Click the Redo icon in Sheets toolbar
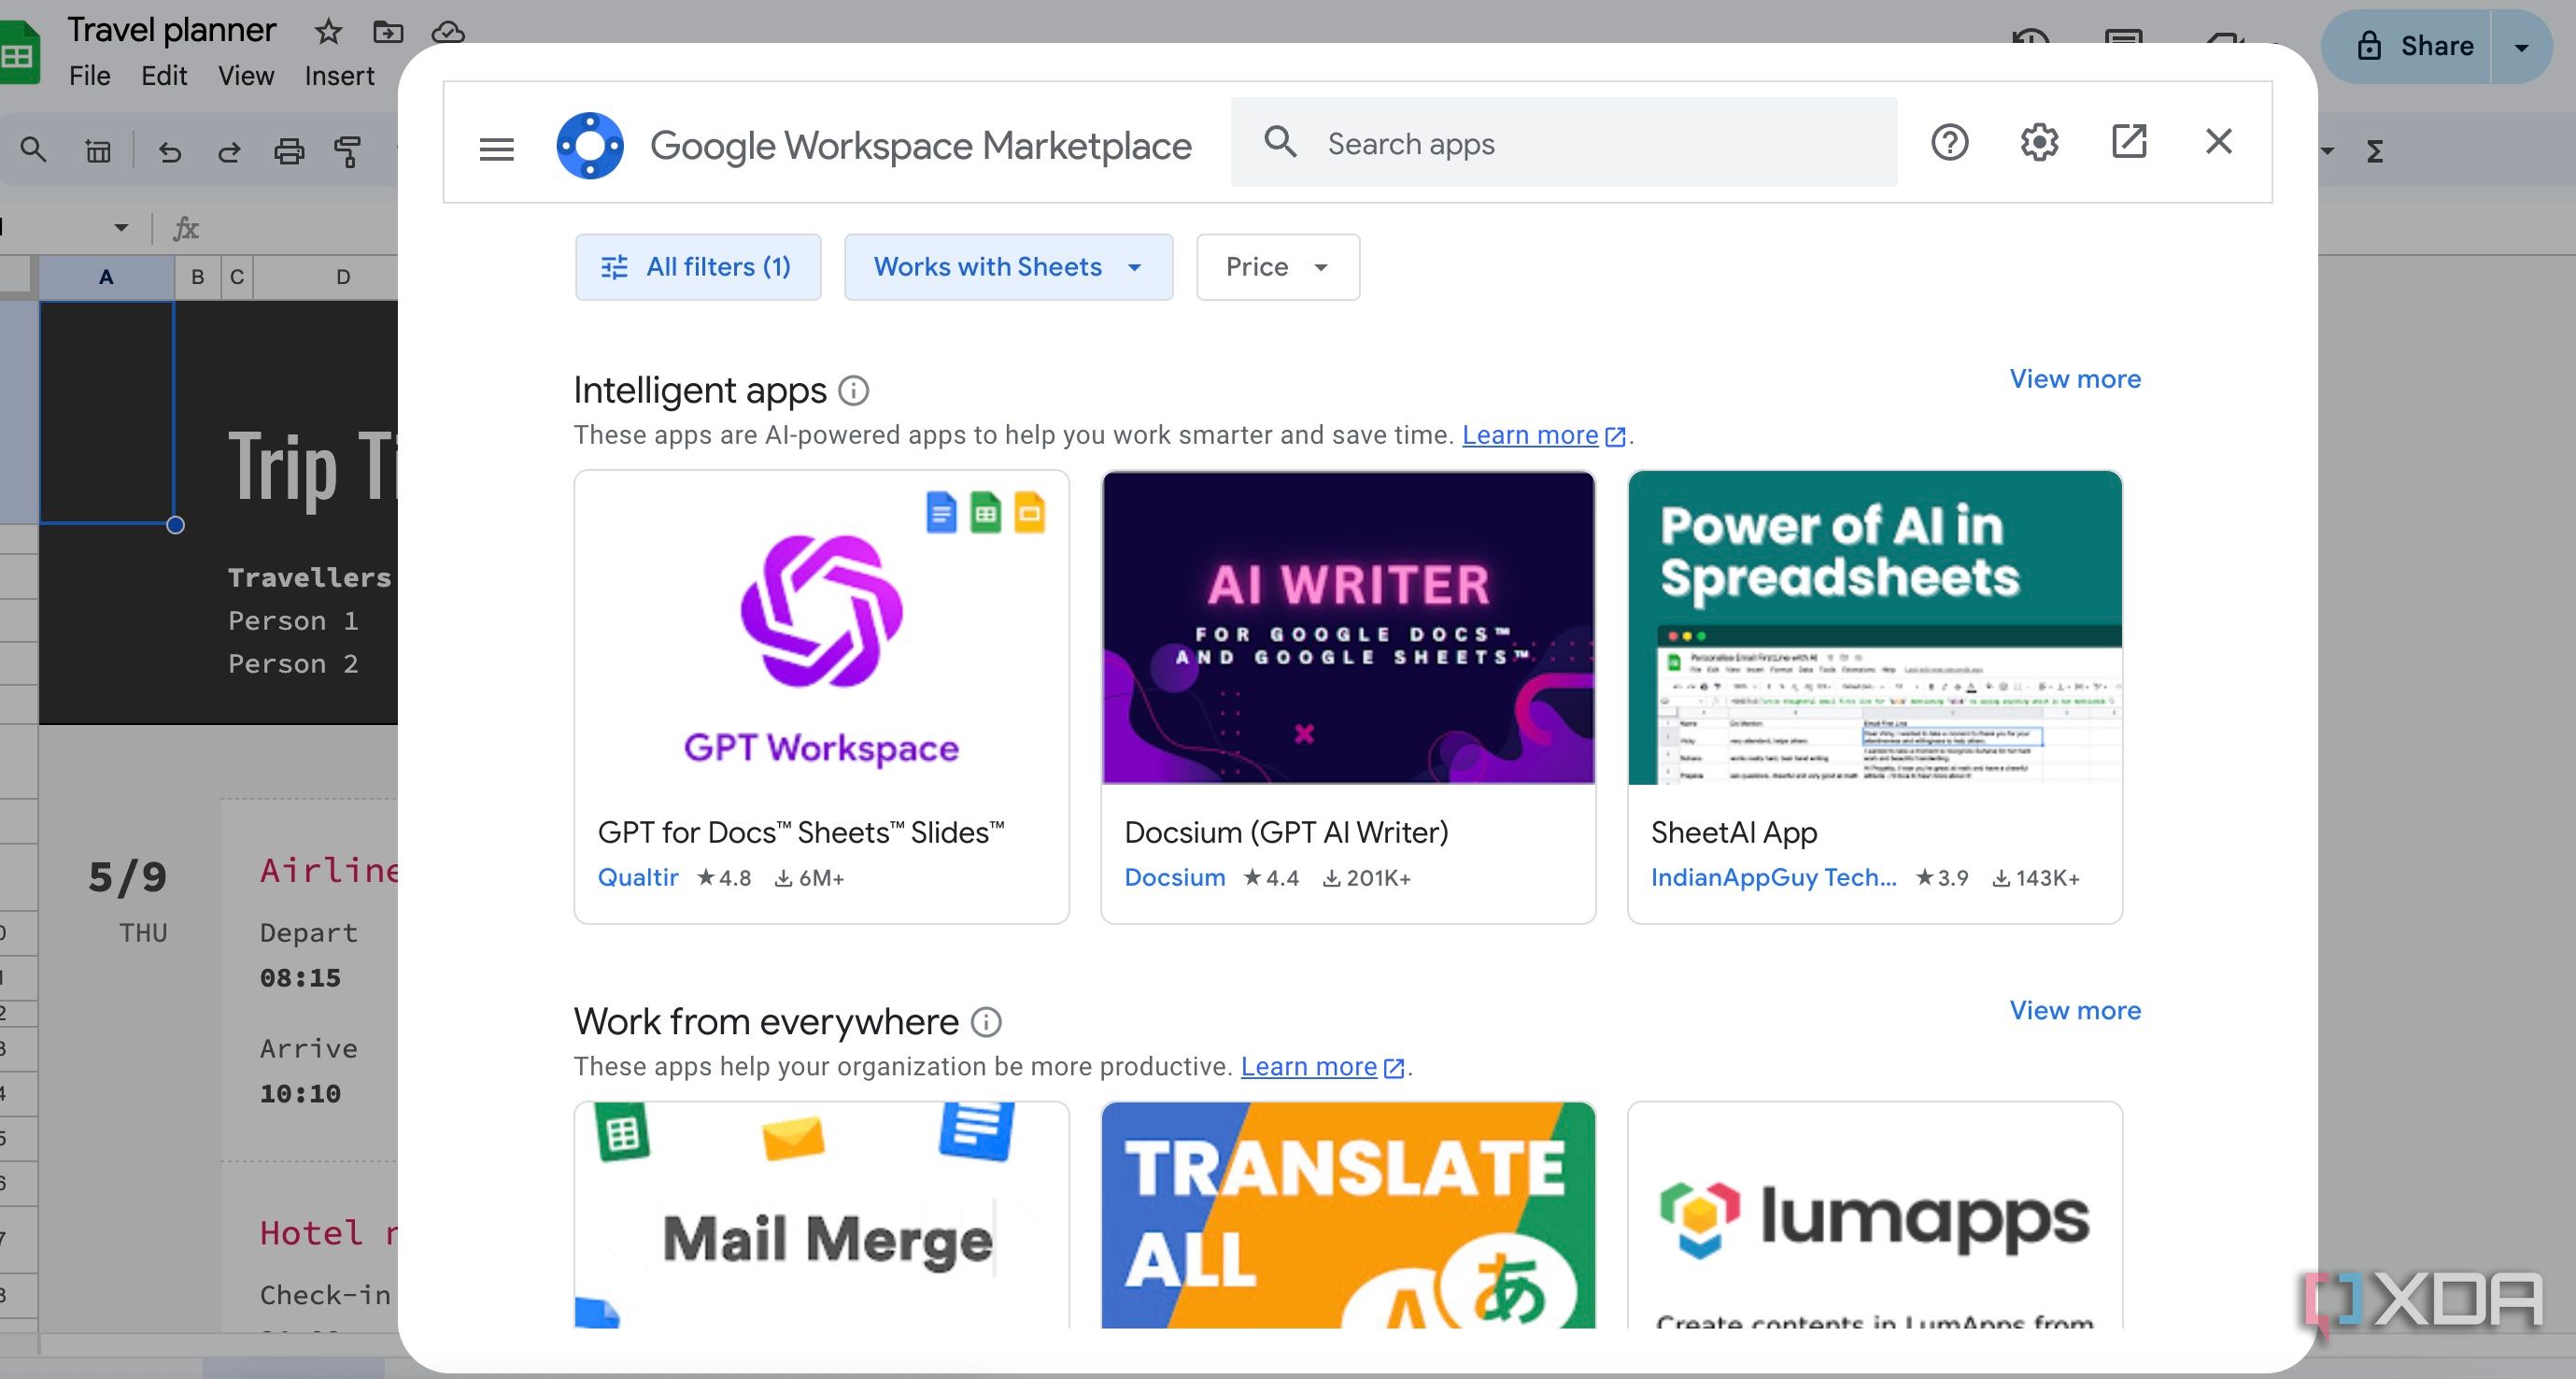This screenshot has height=1379, width=2576. click(x=229, y=151)
